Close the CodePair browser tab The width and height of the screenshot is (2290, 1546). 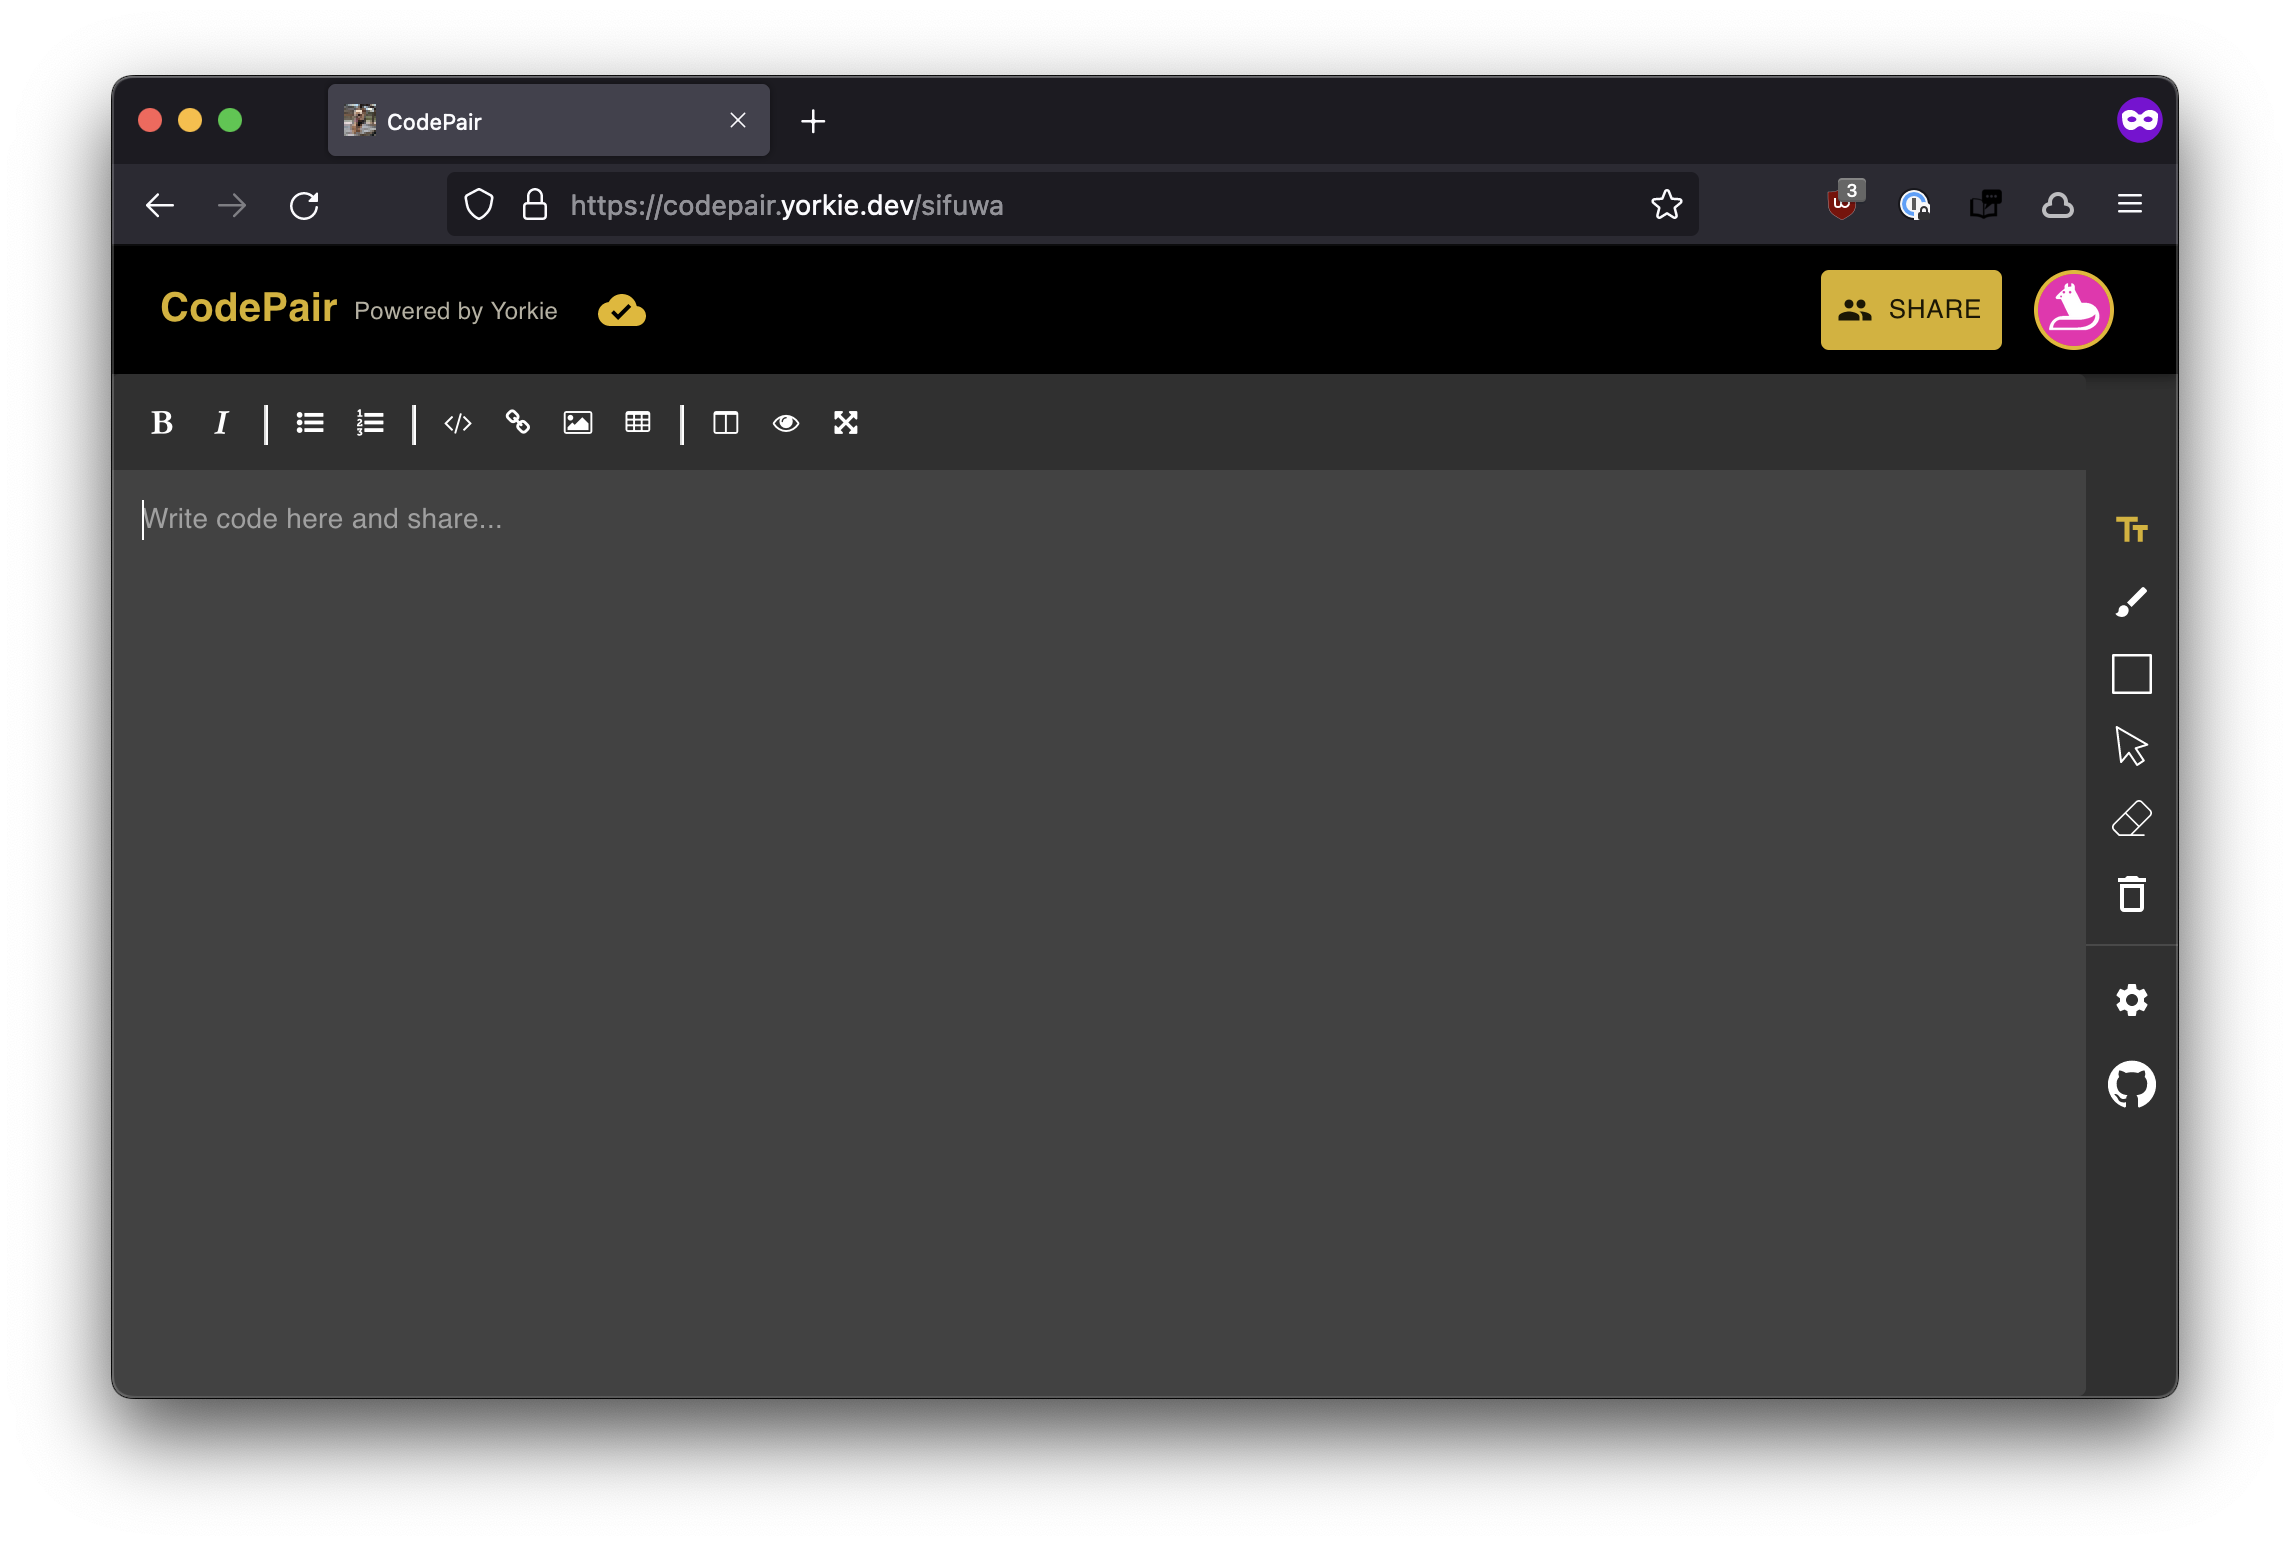pyautogui.click(x=738, y=121)
